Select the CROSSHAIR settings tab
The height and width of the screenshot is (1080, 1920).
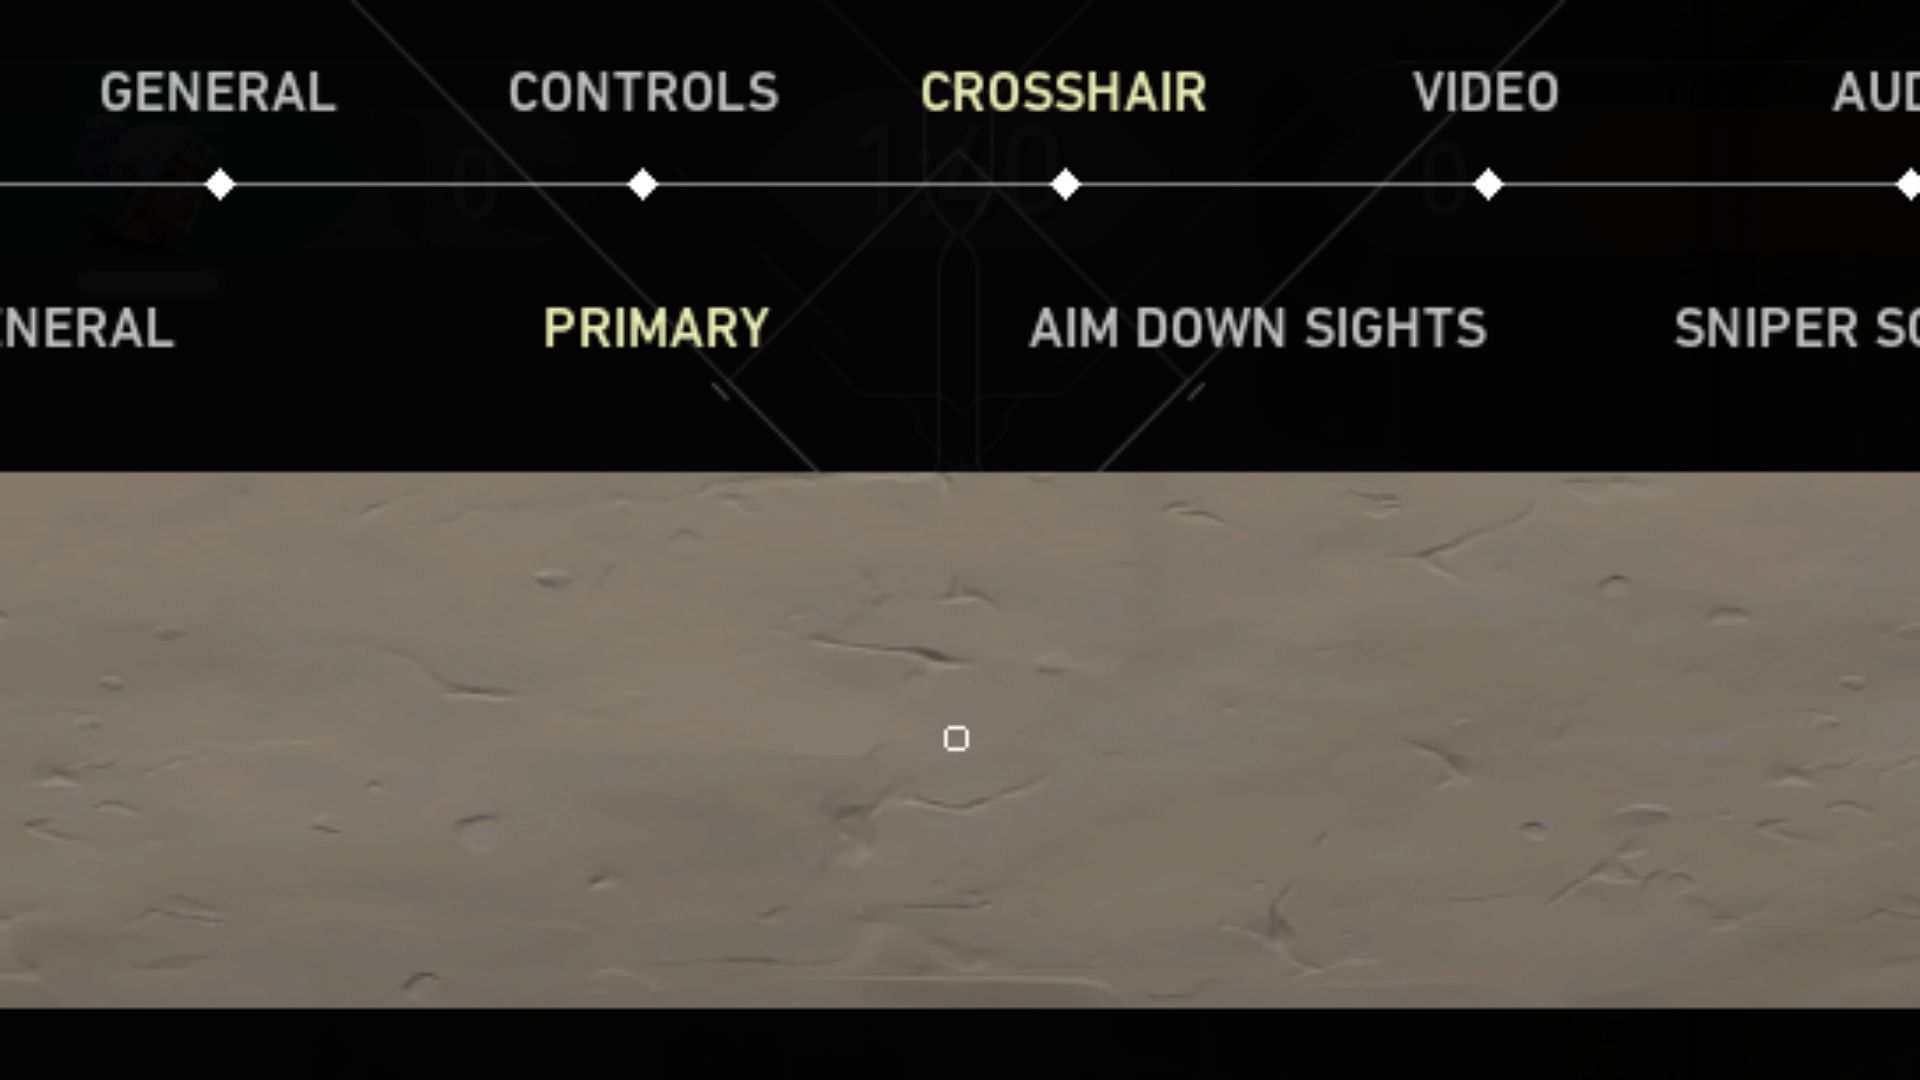click(x=1064, y=92)
